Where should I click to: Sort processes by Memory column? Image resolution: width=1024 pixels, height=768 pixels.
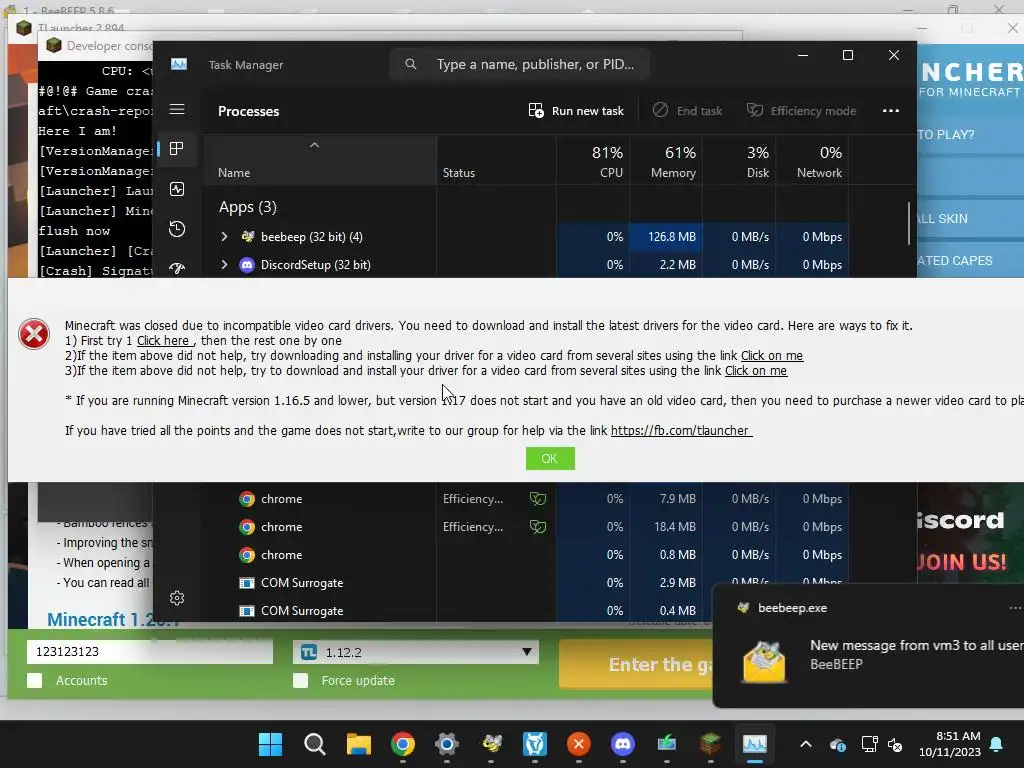click(666, 162)
